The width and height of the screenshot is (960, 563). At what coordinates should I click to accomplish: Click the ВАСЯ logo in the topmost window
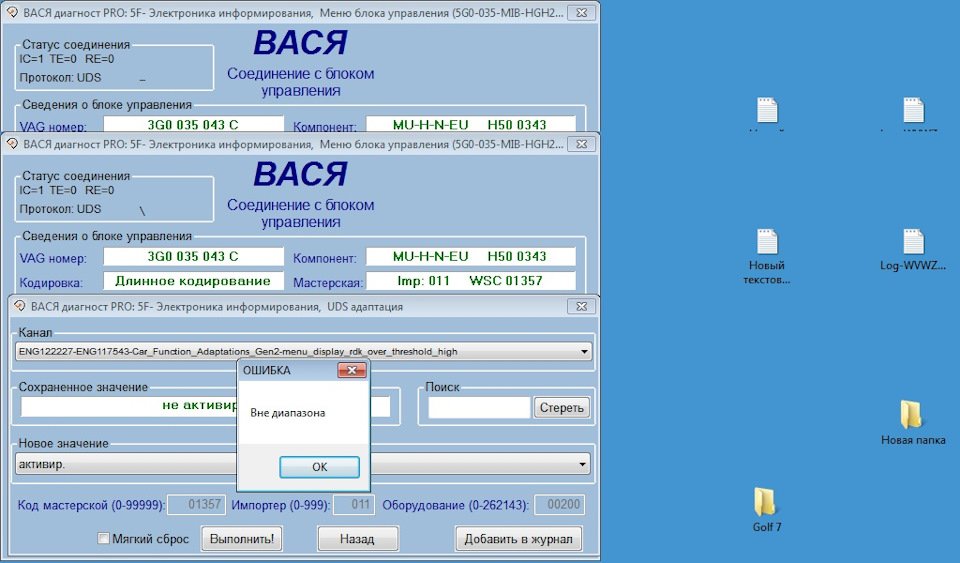300,42
